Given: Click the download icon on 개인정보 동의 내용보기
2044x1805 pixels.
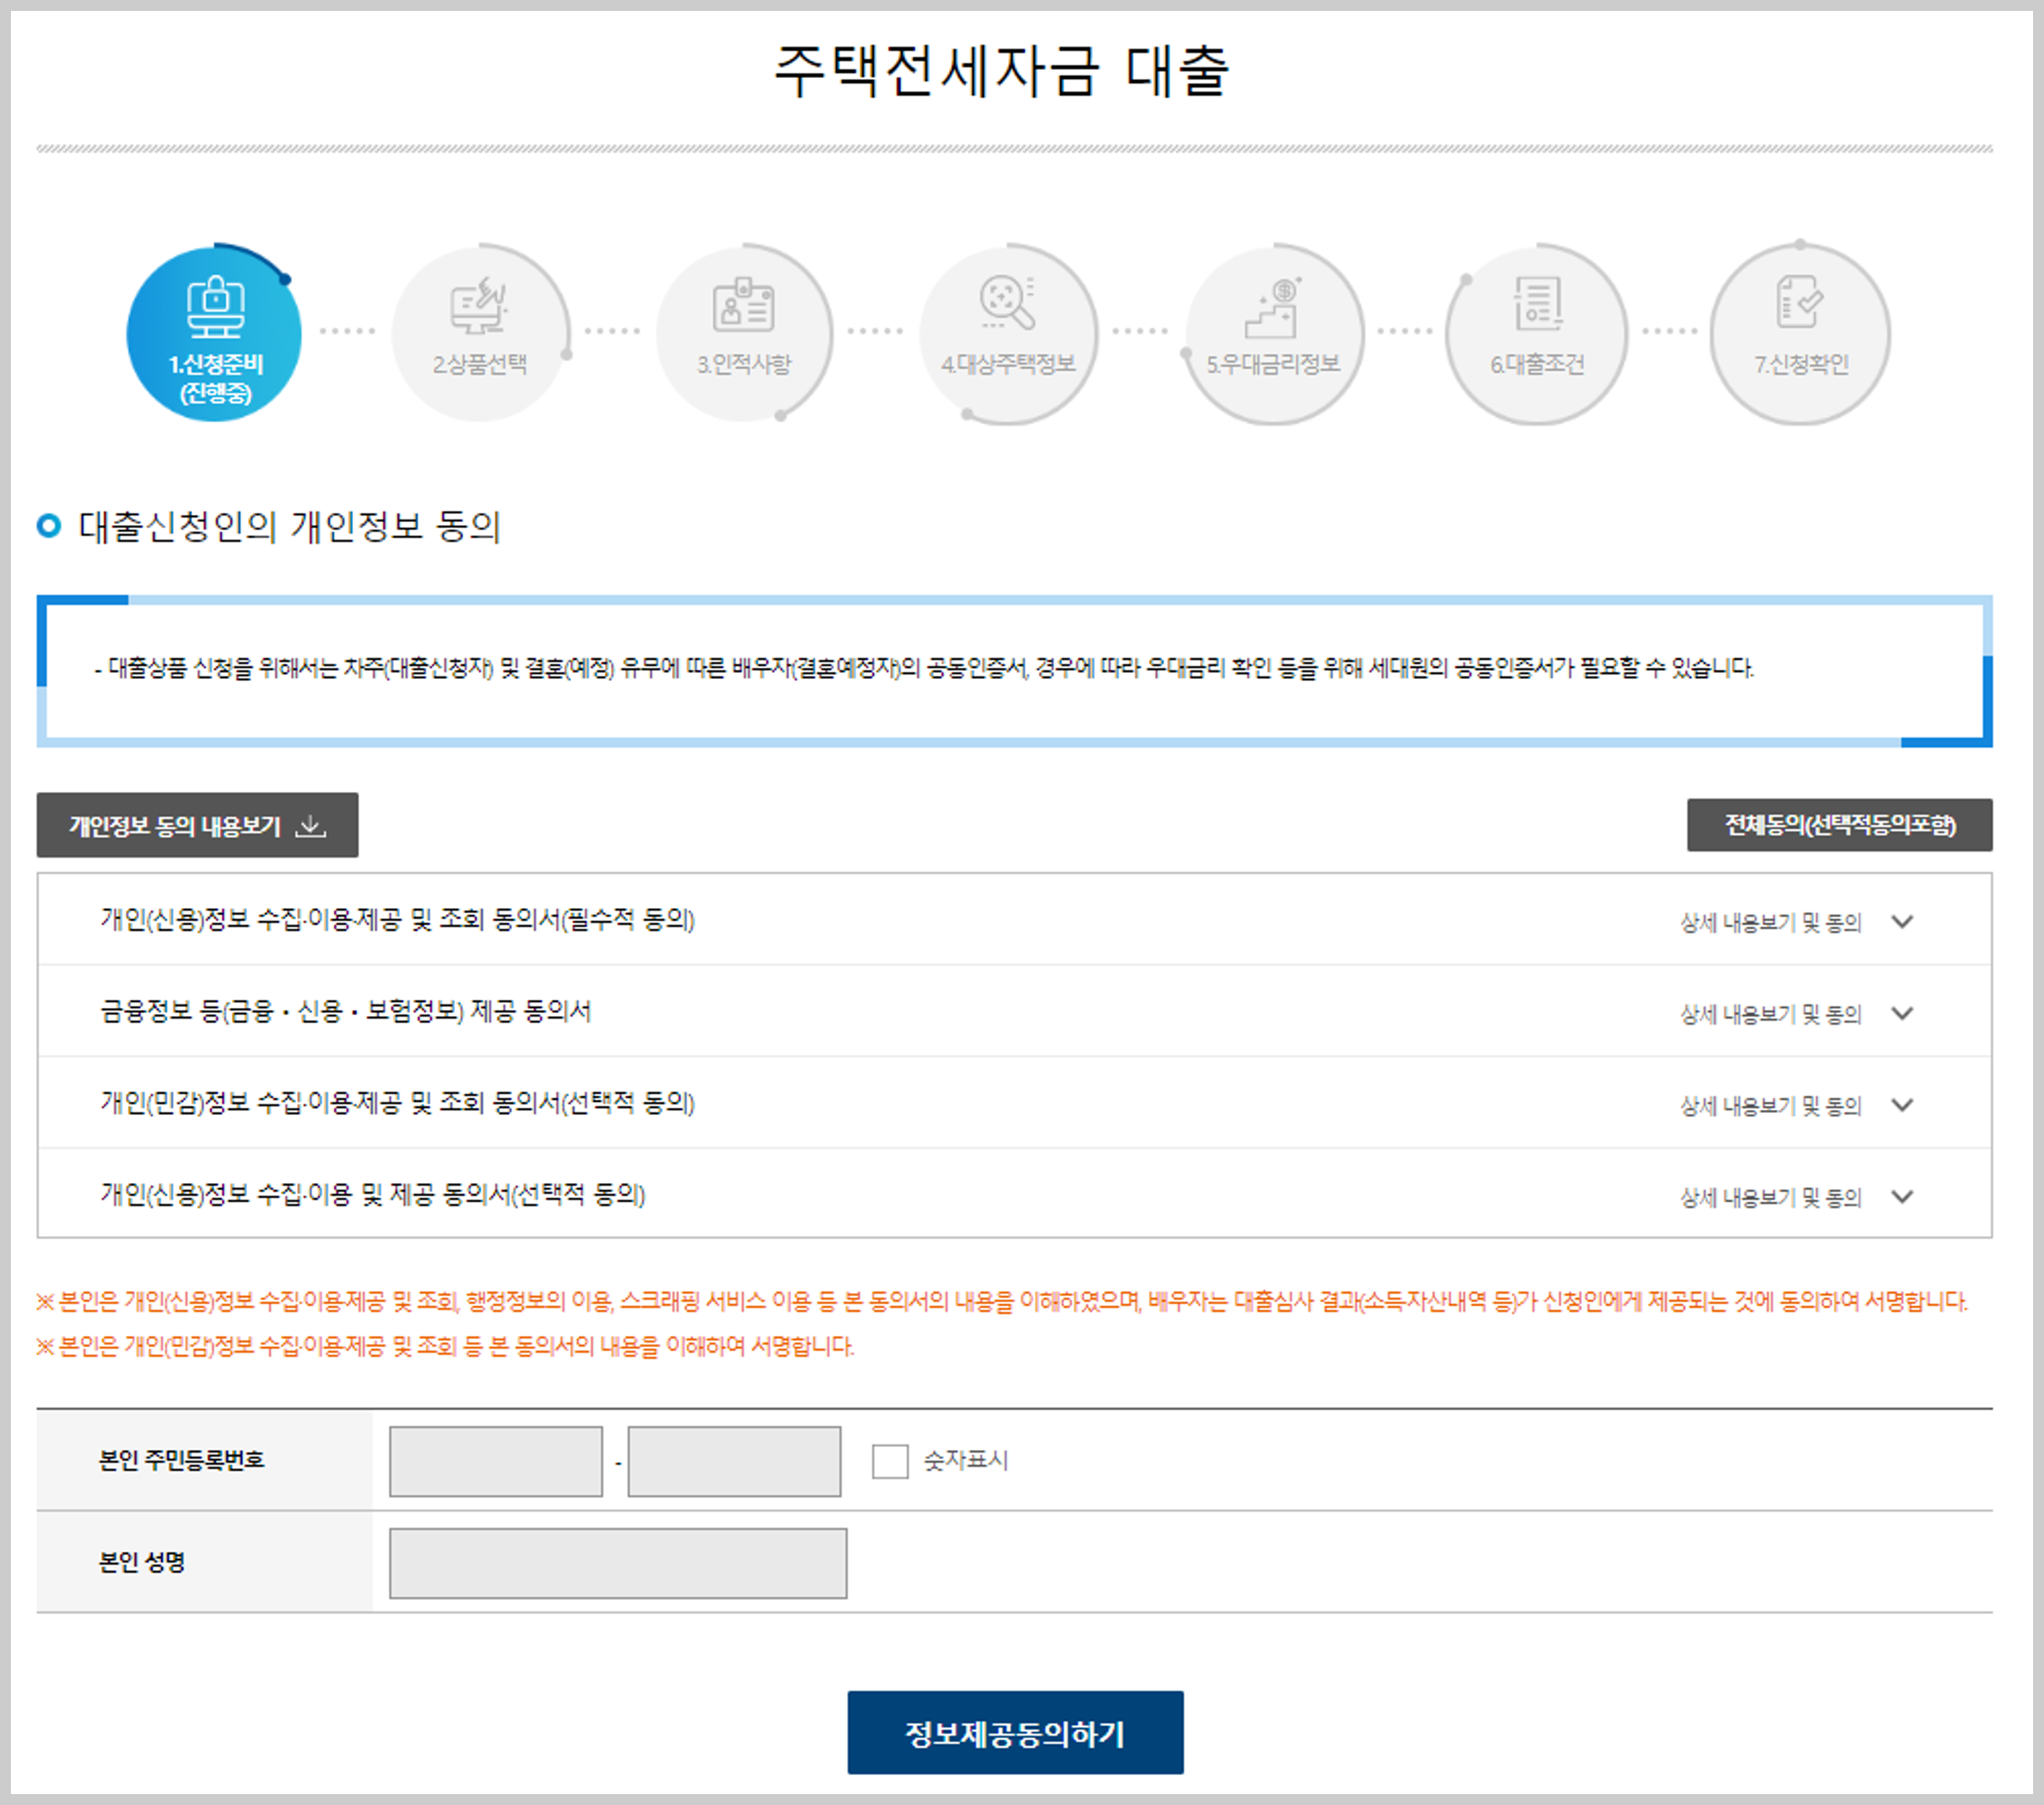Looking at the screenshot, I should click(311, 825).
